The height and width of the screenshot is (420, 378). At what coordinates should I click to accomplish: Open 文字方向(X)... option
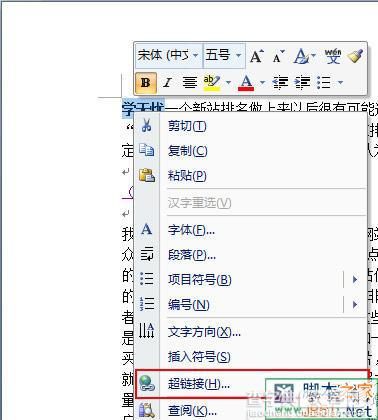250,332
